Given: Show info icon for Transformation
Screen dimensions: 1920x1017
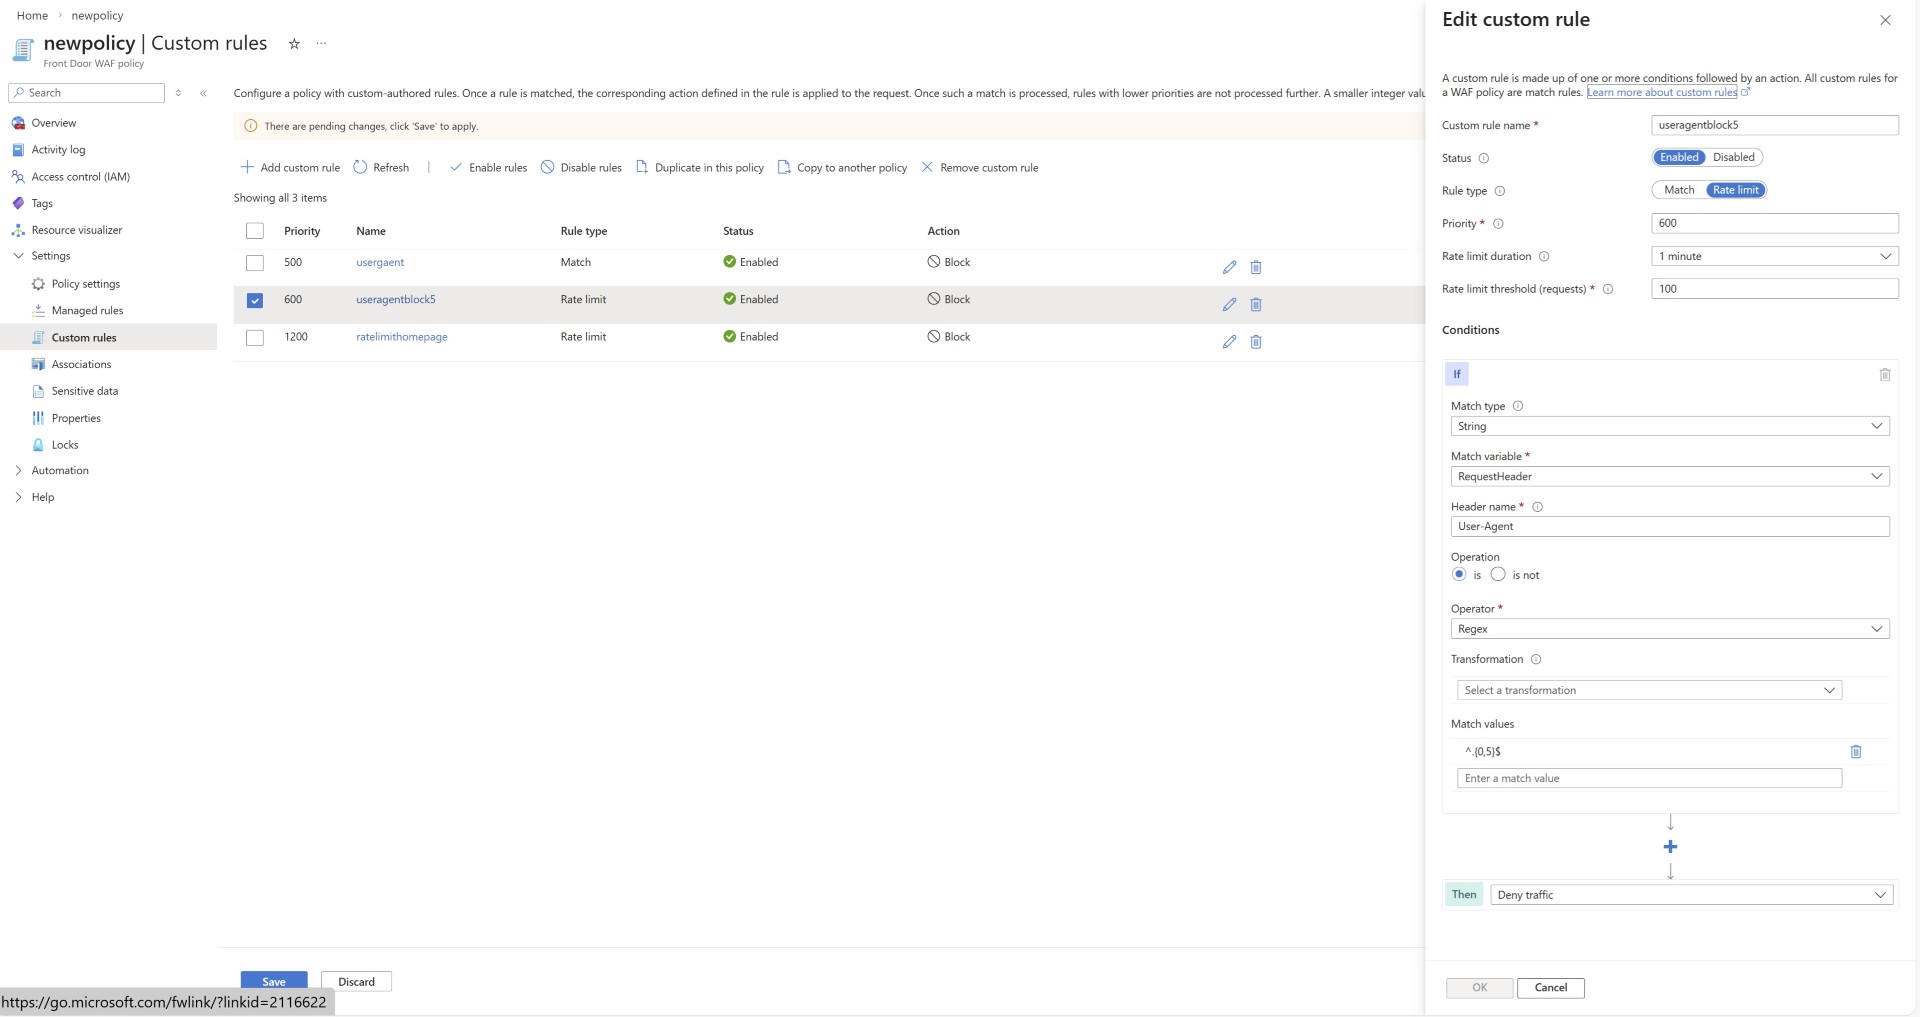Looking at the screenshot, I should [1536, 659].
